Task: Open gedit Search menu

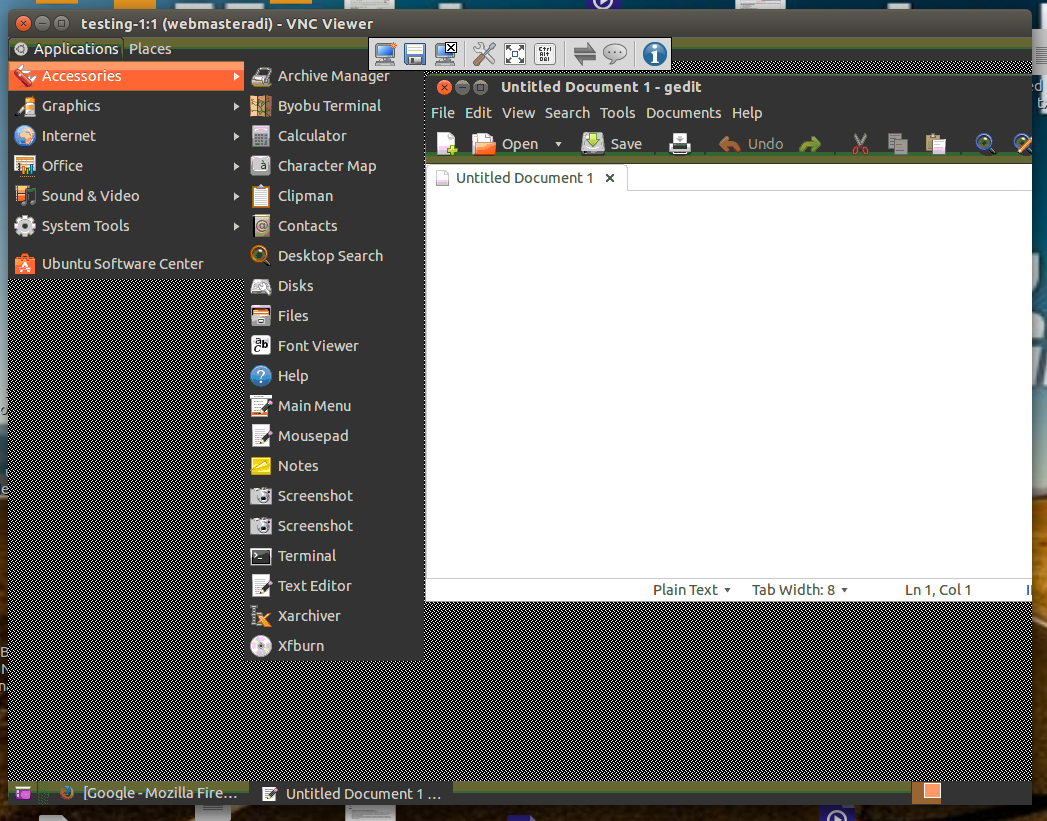Action: point(567,113)
